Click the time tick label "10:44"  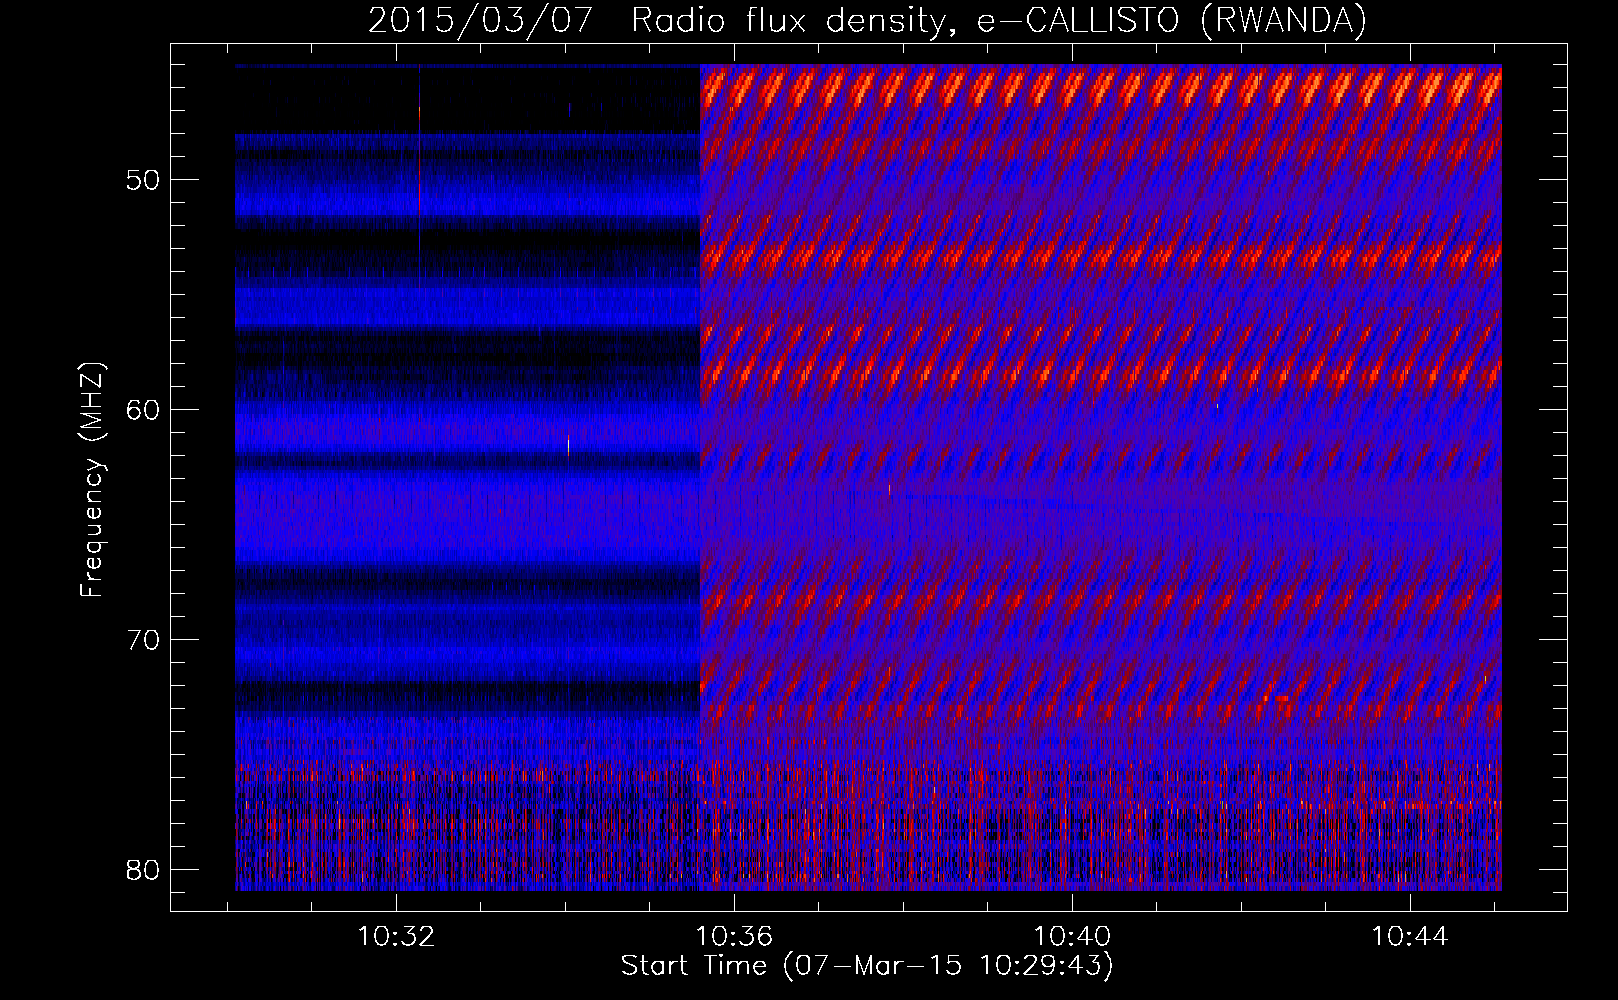coord(1410,937)
